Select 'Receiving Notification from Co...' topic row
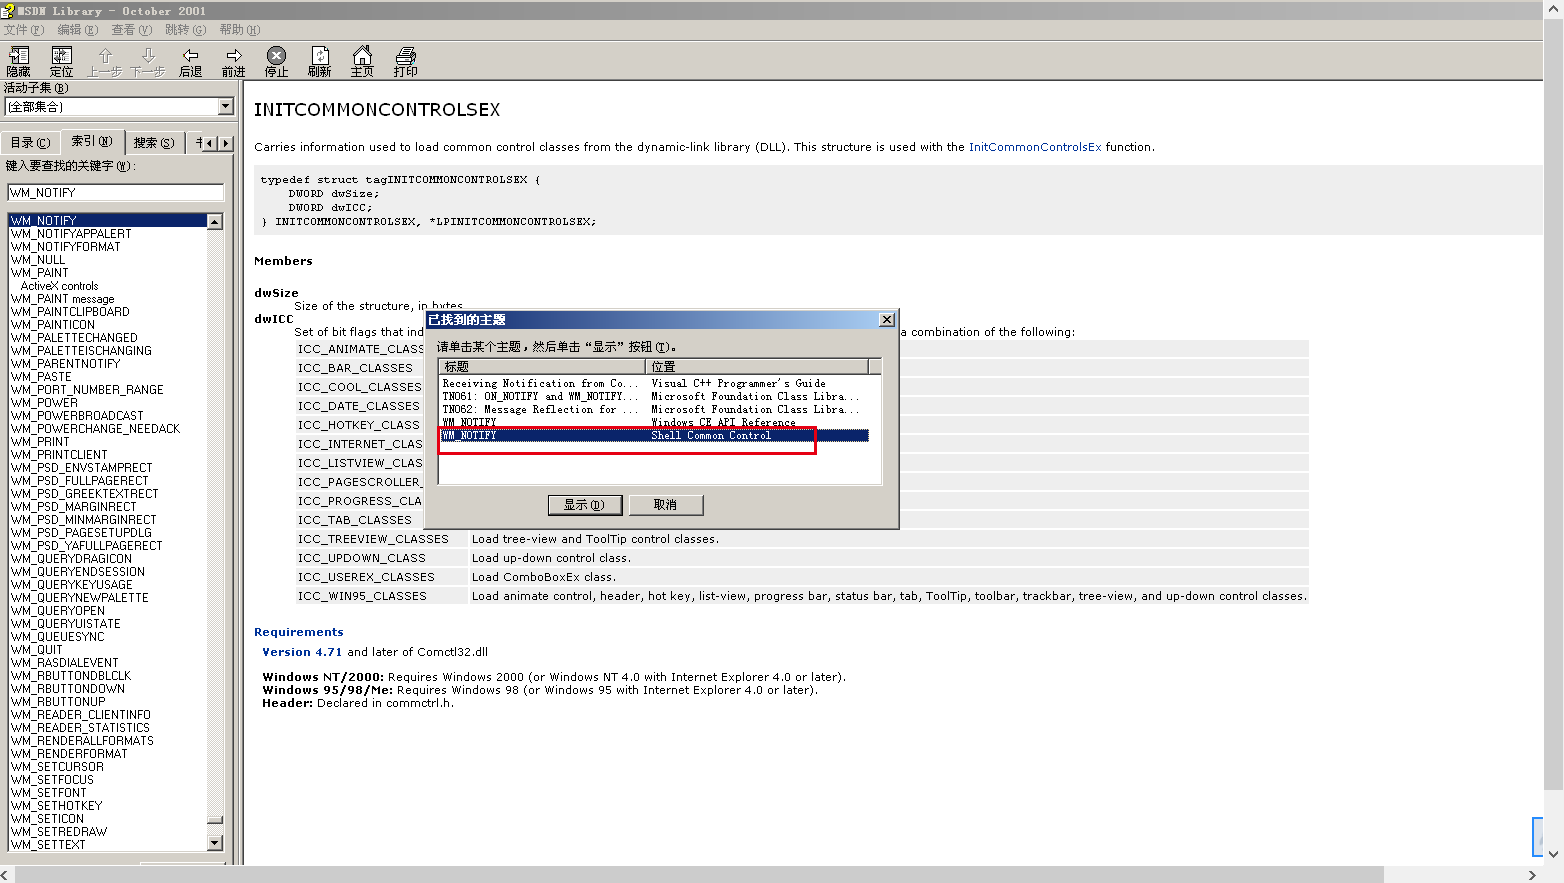The width and height of the screenshot is (1564, 883). 655,383
